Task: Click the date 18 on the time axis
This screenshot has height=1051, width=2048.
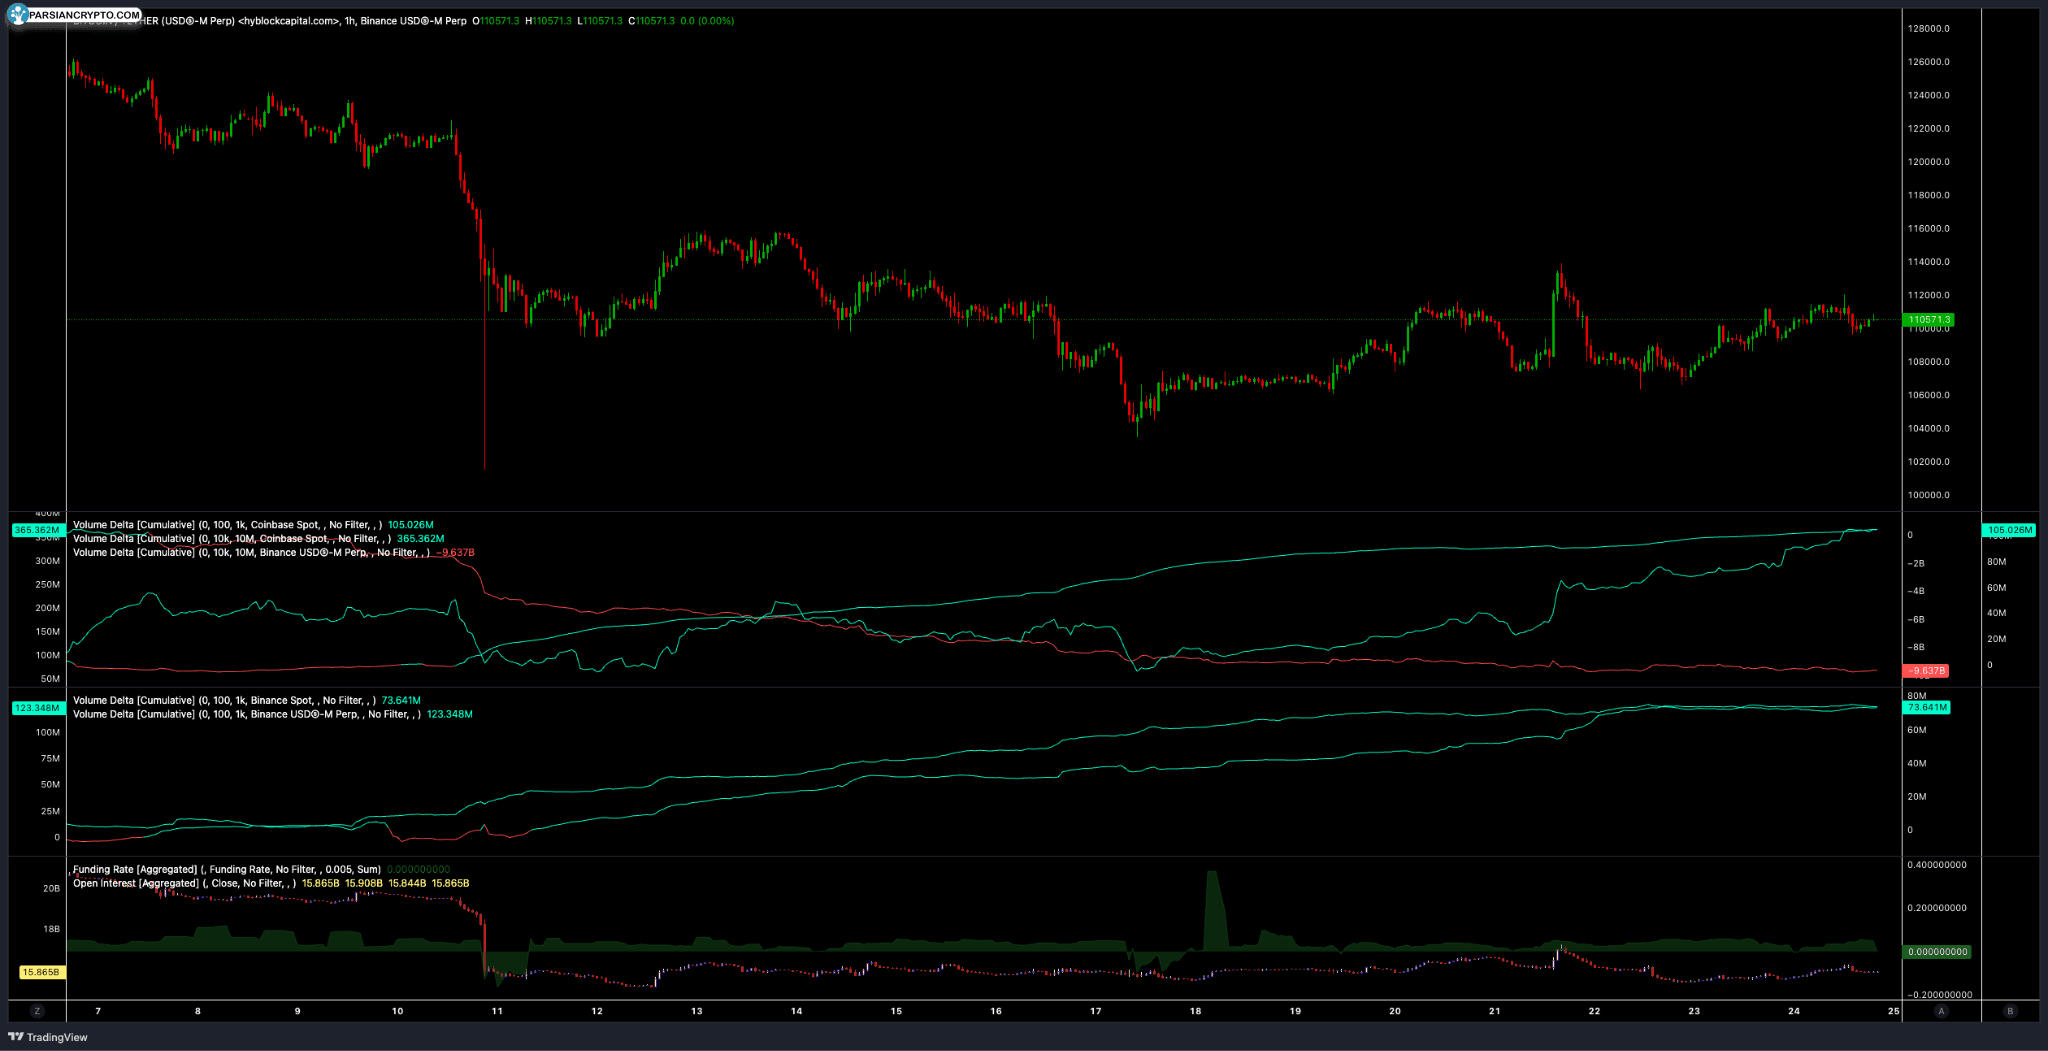Action: point(1195,1011)
